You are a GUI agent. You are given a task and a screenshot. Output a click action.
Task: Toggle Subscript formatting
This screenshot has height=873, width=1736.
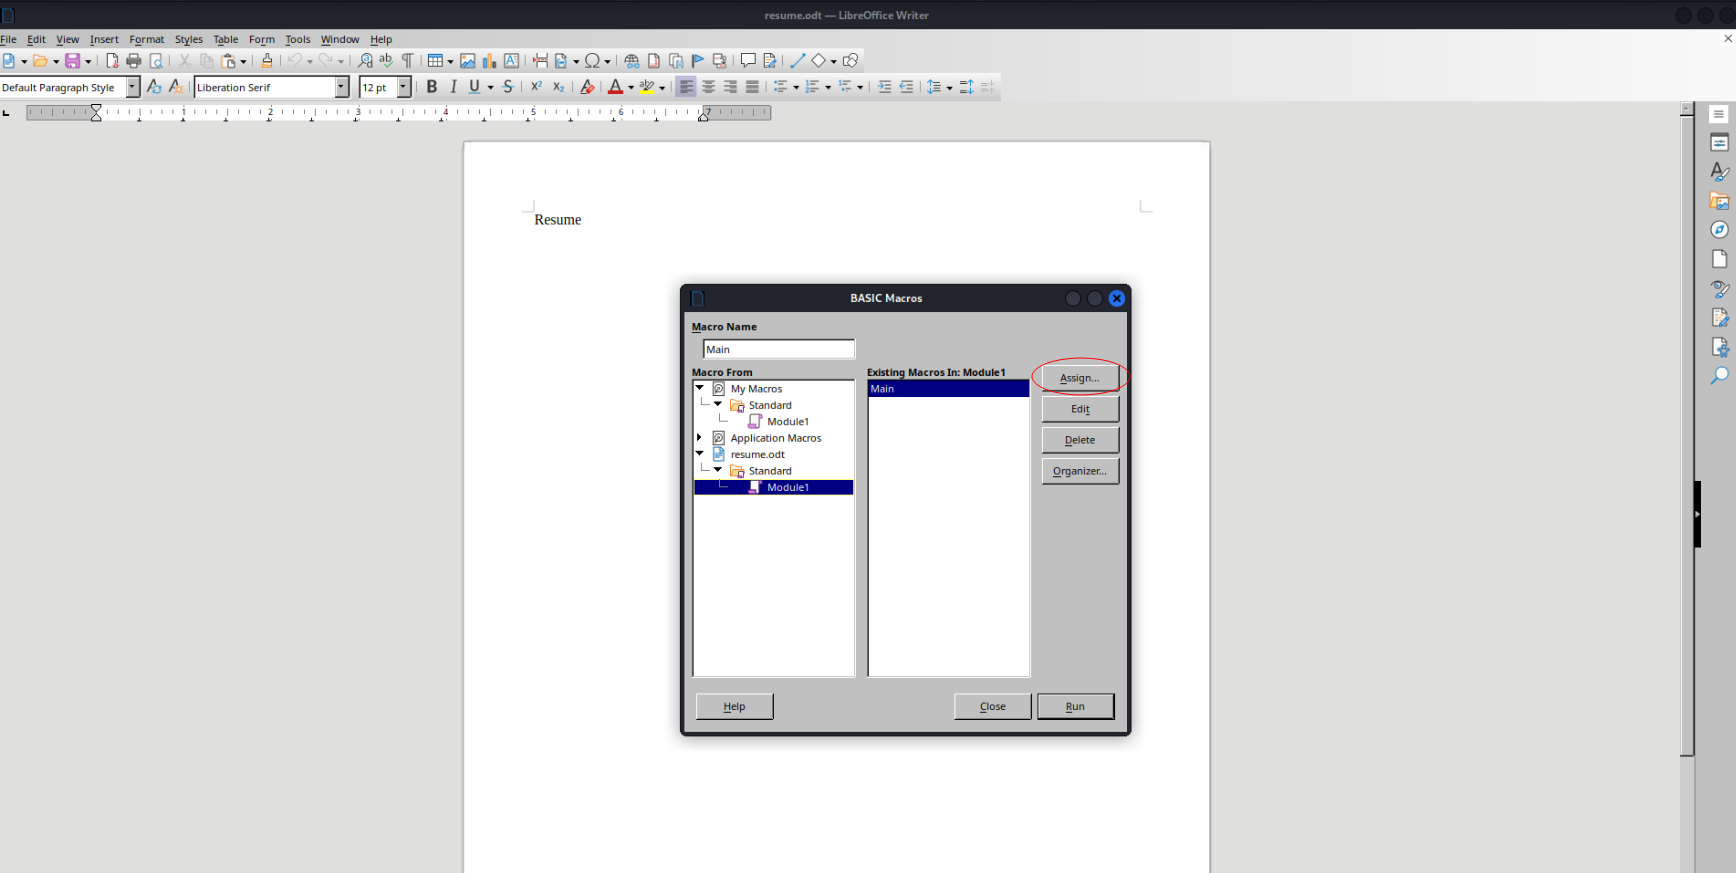tap(558, 87)
